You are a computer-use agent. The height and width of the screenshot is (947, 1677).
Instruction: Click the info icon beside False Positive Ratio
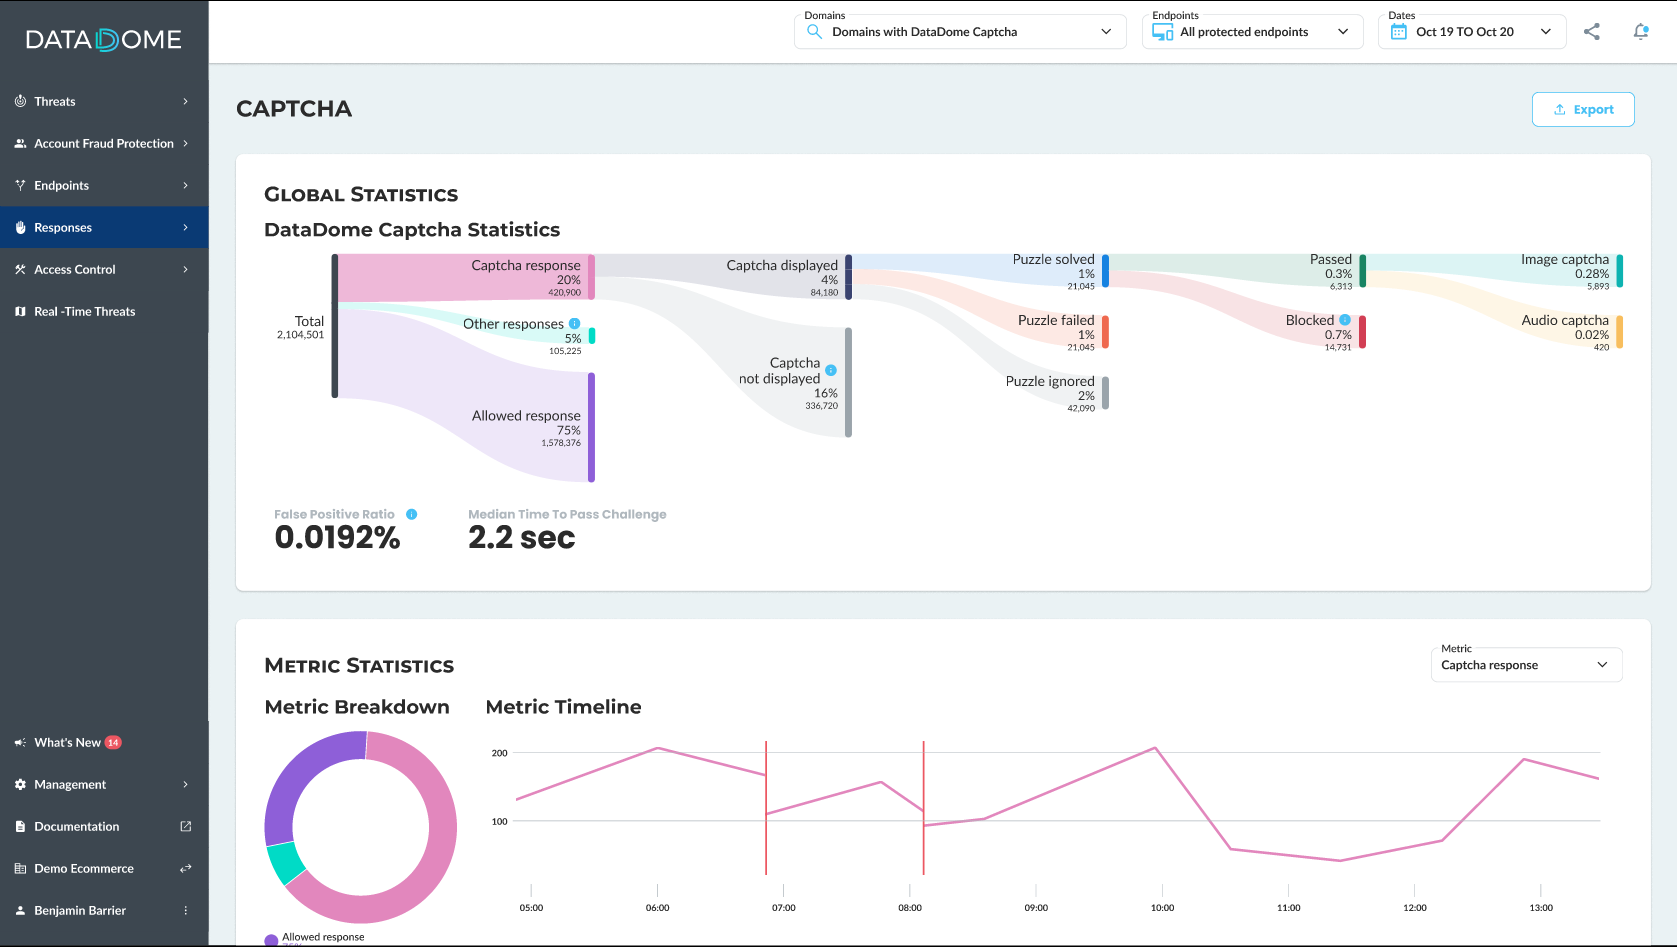click(x=411, y=514)
